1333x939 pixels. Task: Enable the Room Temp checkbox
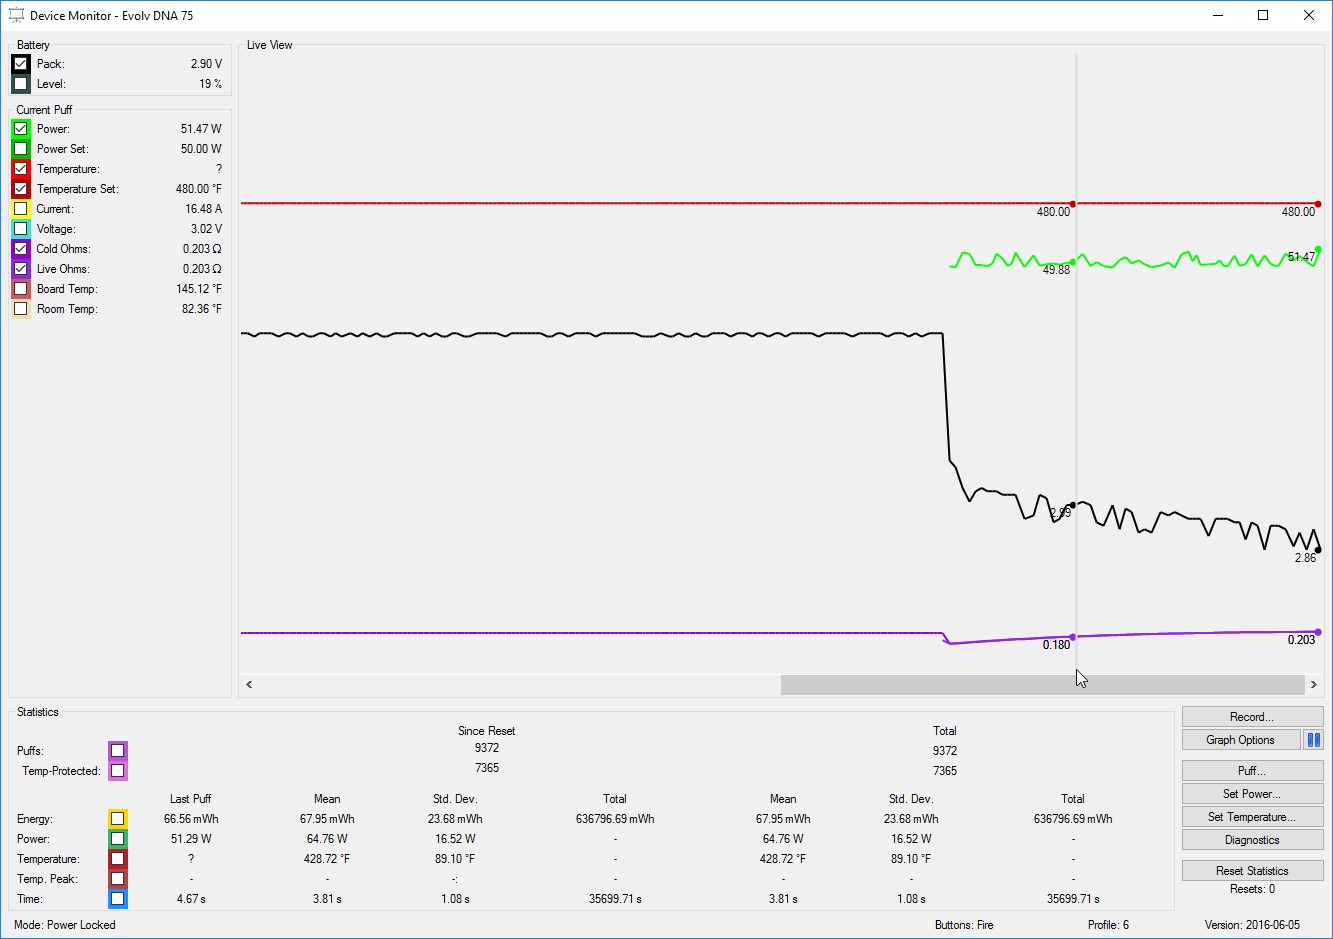click(20, 309)
